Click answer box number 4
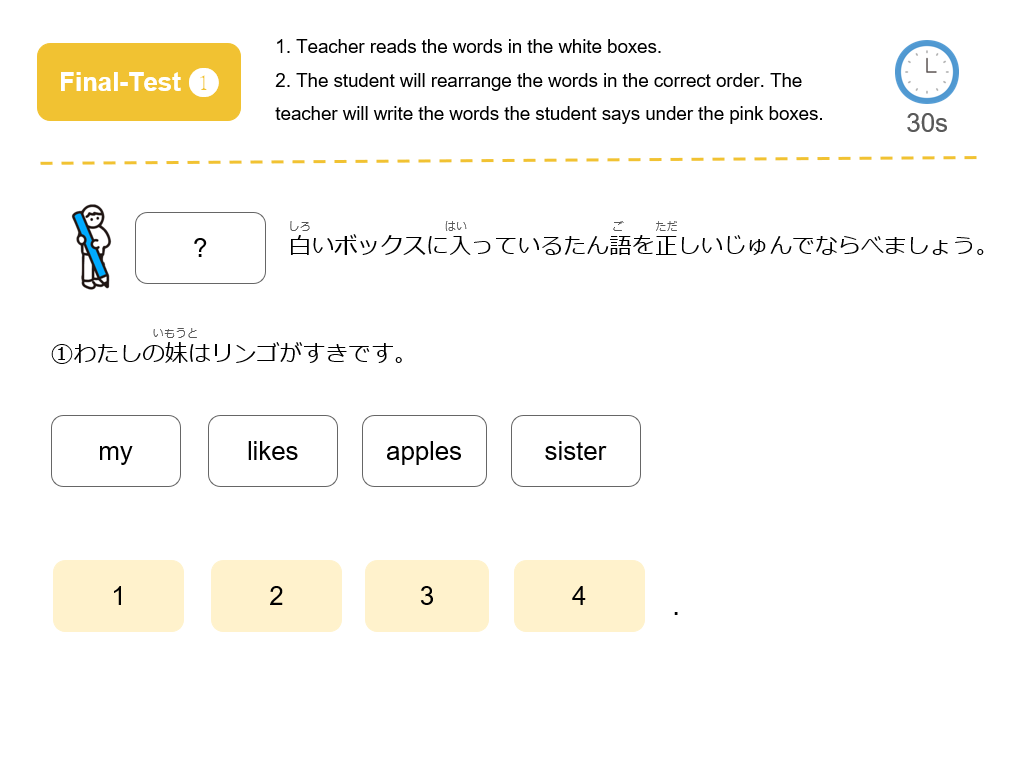The height and width of the screenshot is (771, 1024). pos(579,596)
